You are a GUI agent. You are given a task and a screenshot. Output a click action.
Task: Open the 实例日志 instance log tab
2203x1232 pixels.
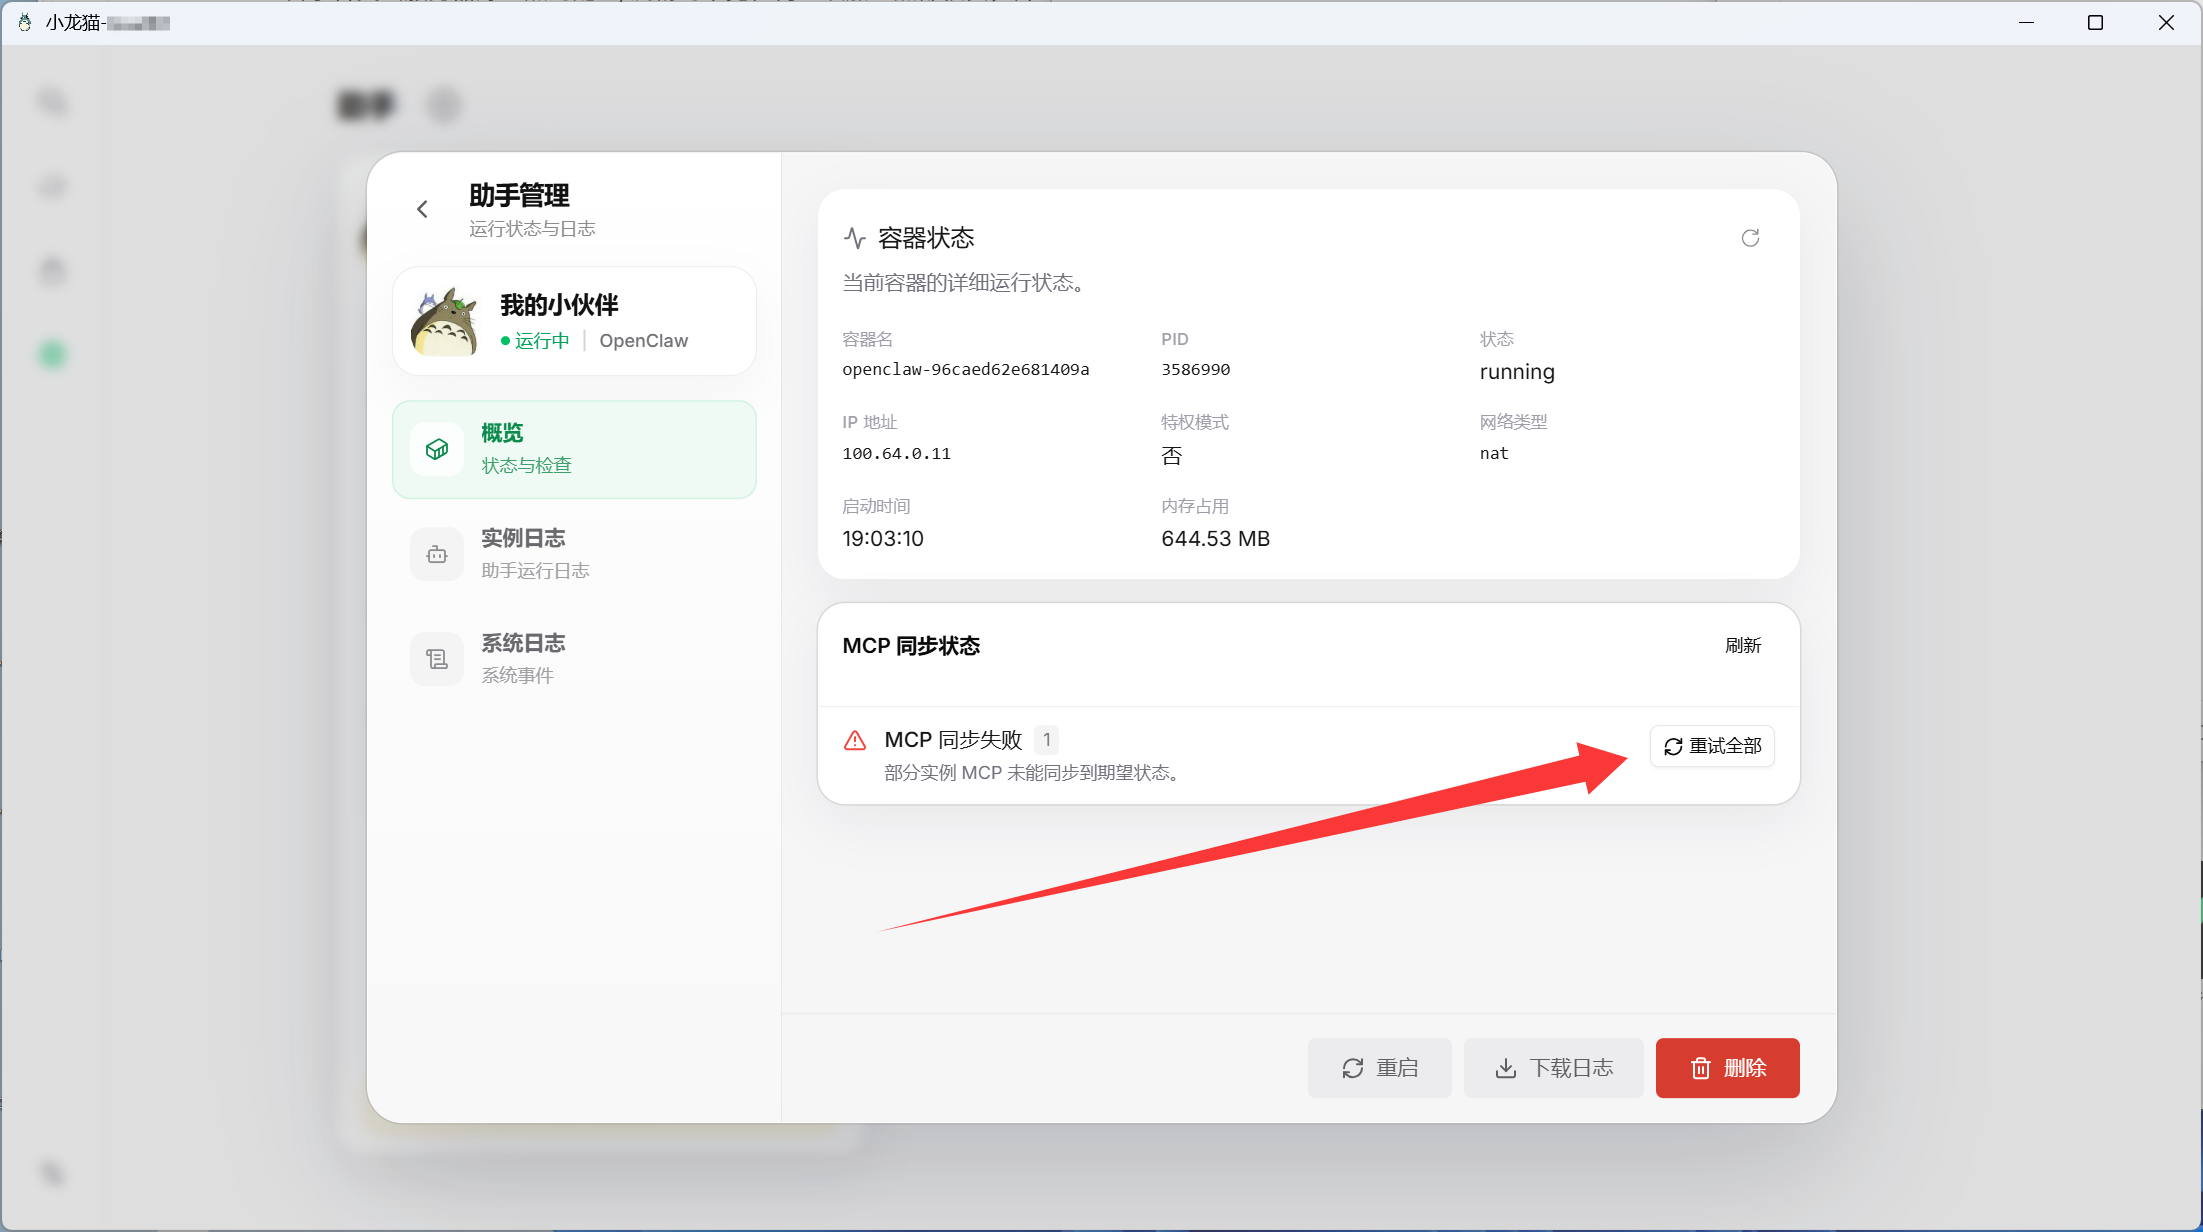click(x=574, y=554)
